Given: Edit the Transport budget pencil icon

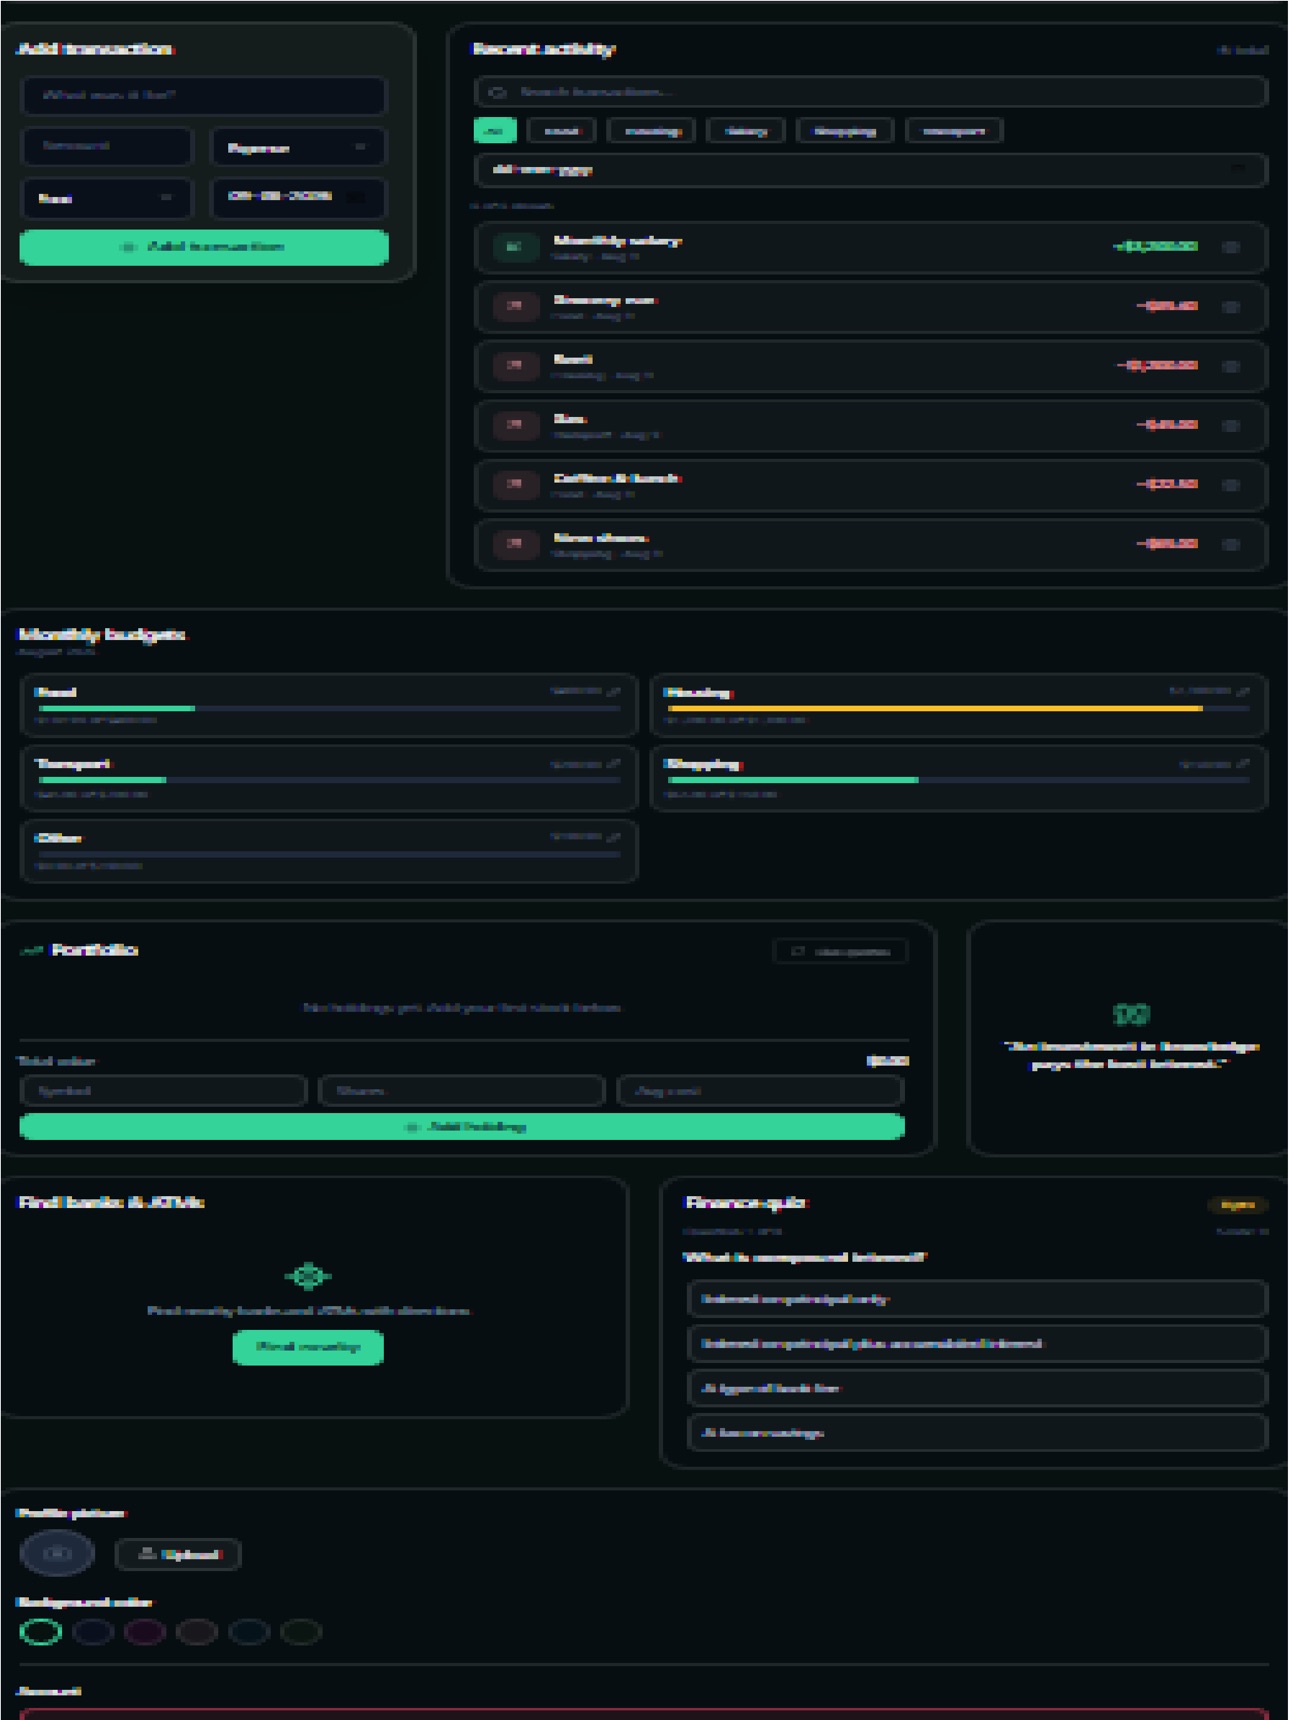Looking at the screenshot, I should pyautogui.click(x=614, y=764).
